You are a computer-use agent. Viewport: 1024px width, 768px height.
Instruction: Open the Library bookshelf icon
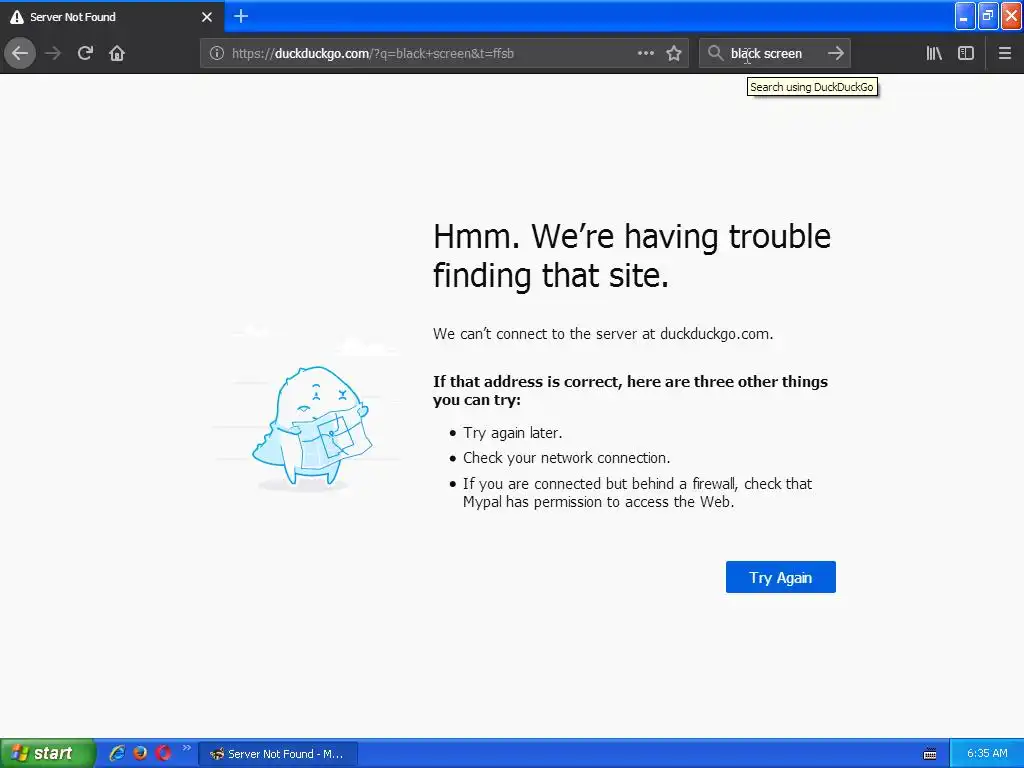point(934,53)
